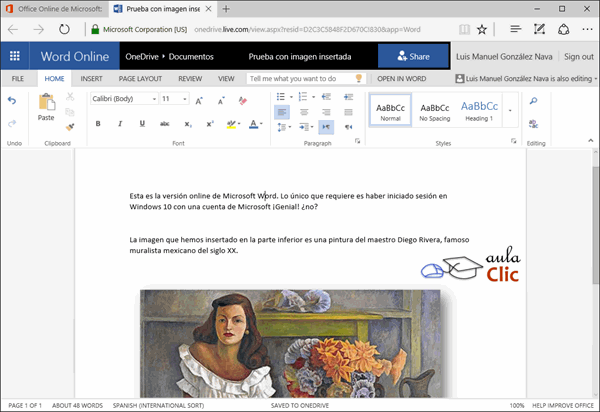Click the Find magnifier icon

(533, 101)
